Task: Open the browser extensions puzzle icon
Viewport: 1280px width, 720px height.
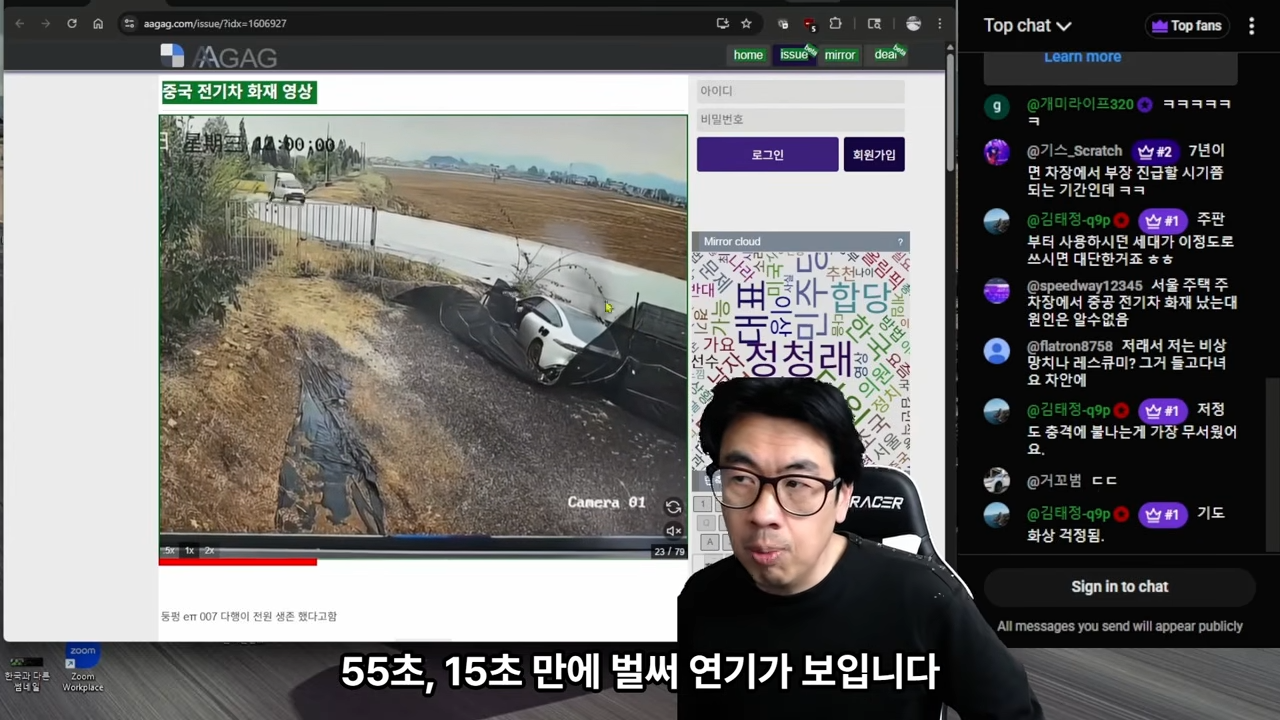Action: click(x=835, y=23)
